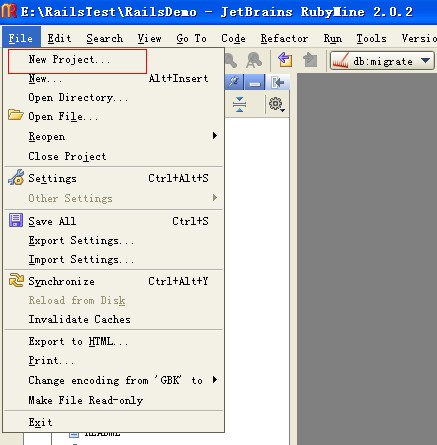Select Invalidate Caches

coord(114,319)
